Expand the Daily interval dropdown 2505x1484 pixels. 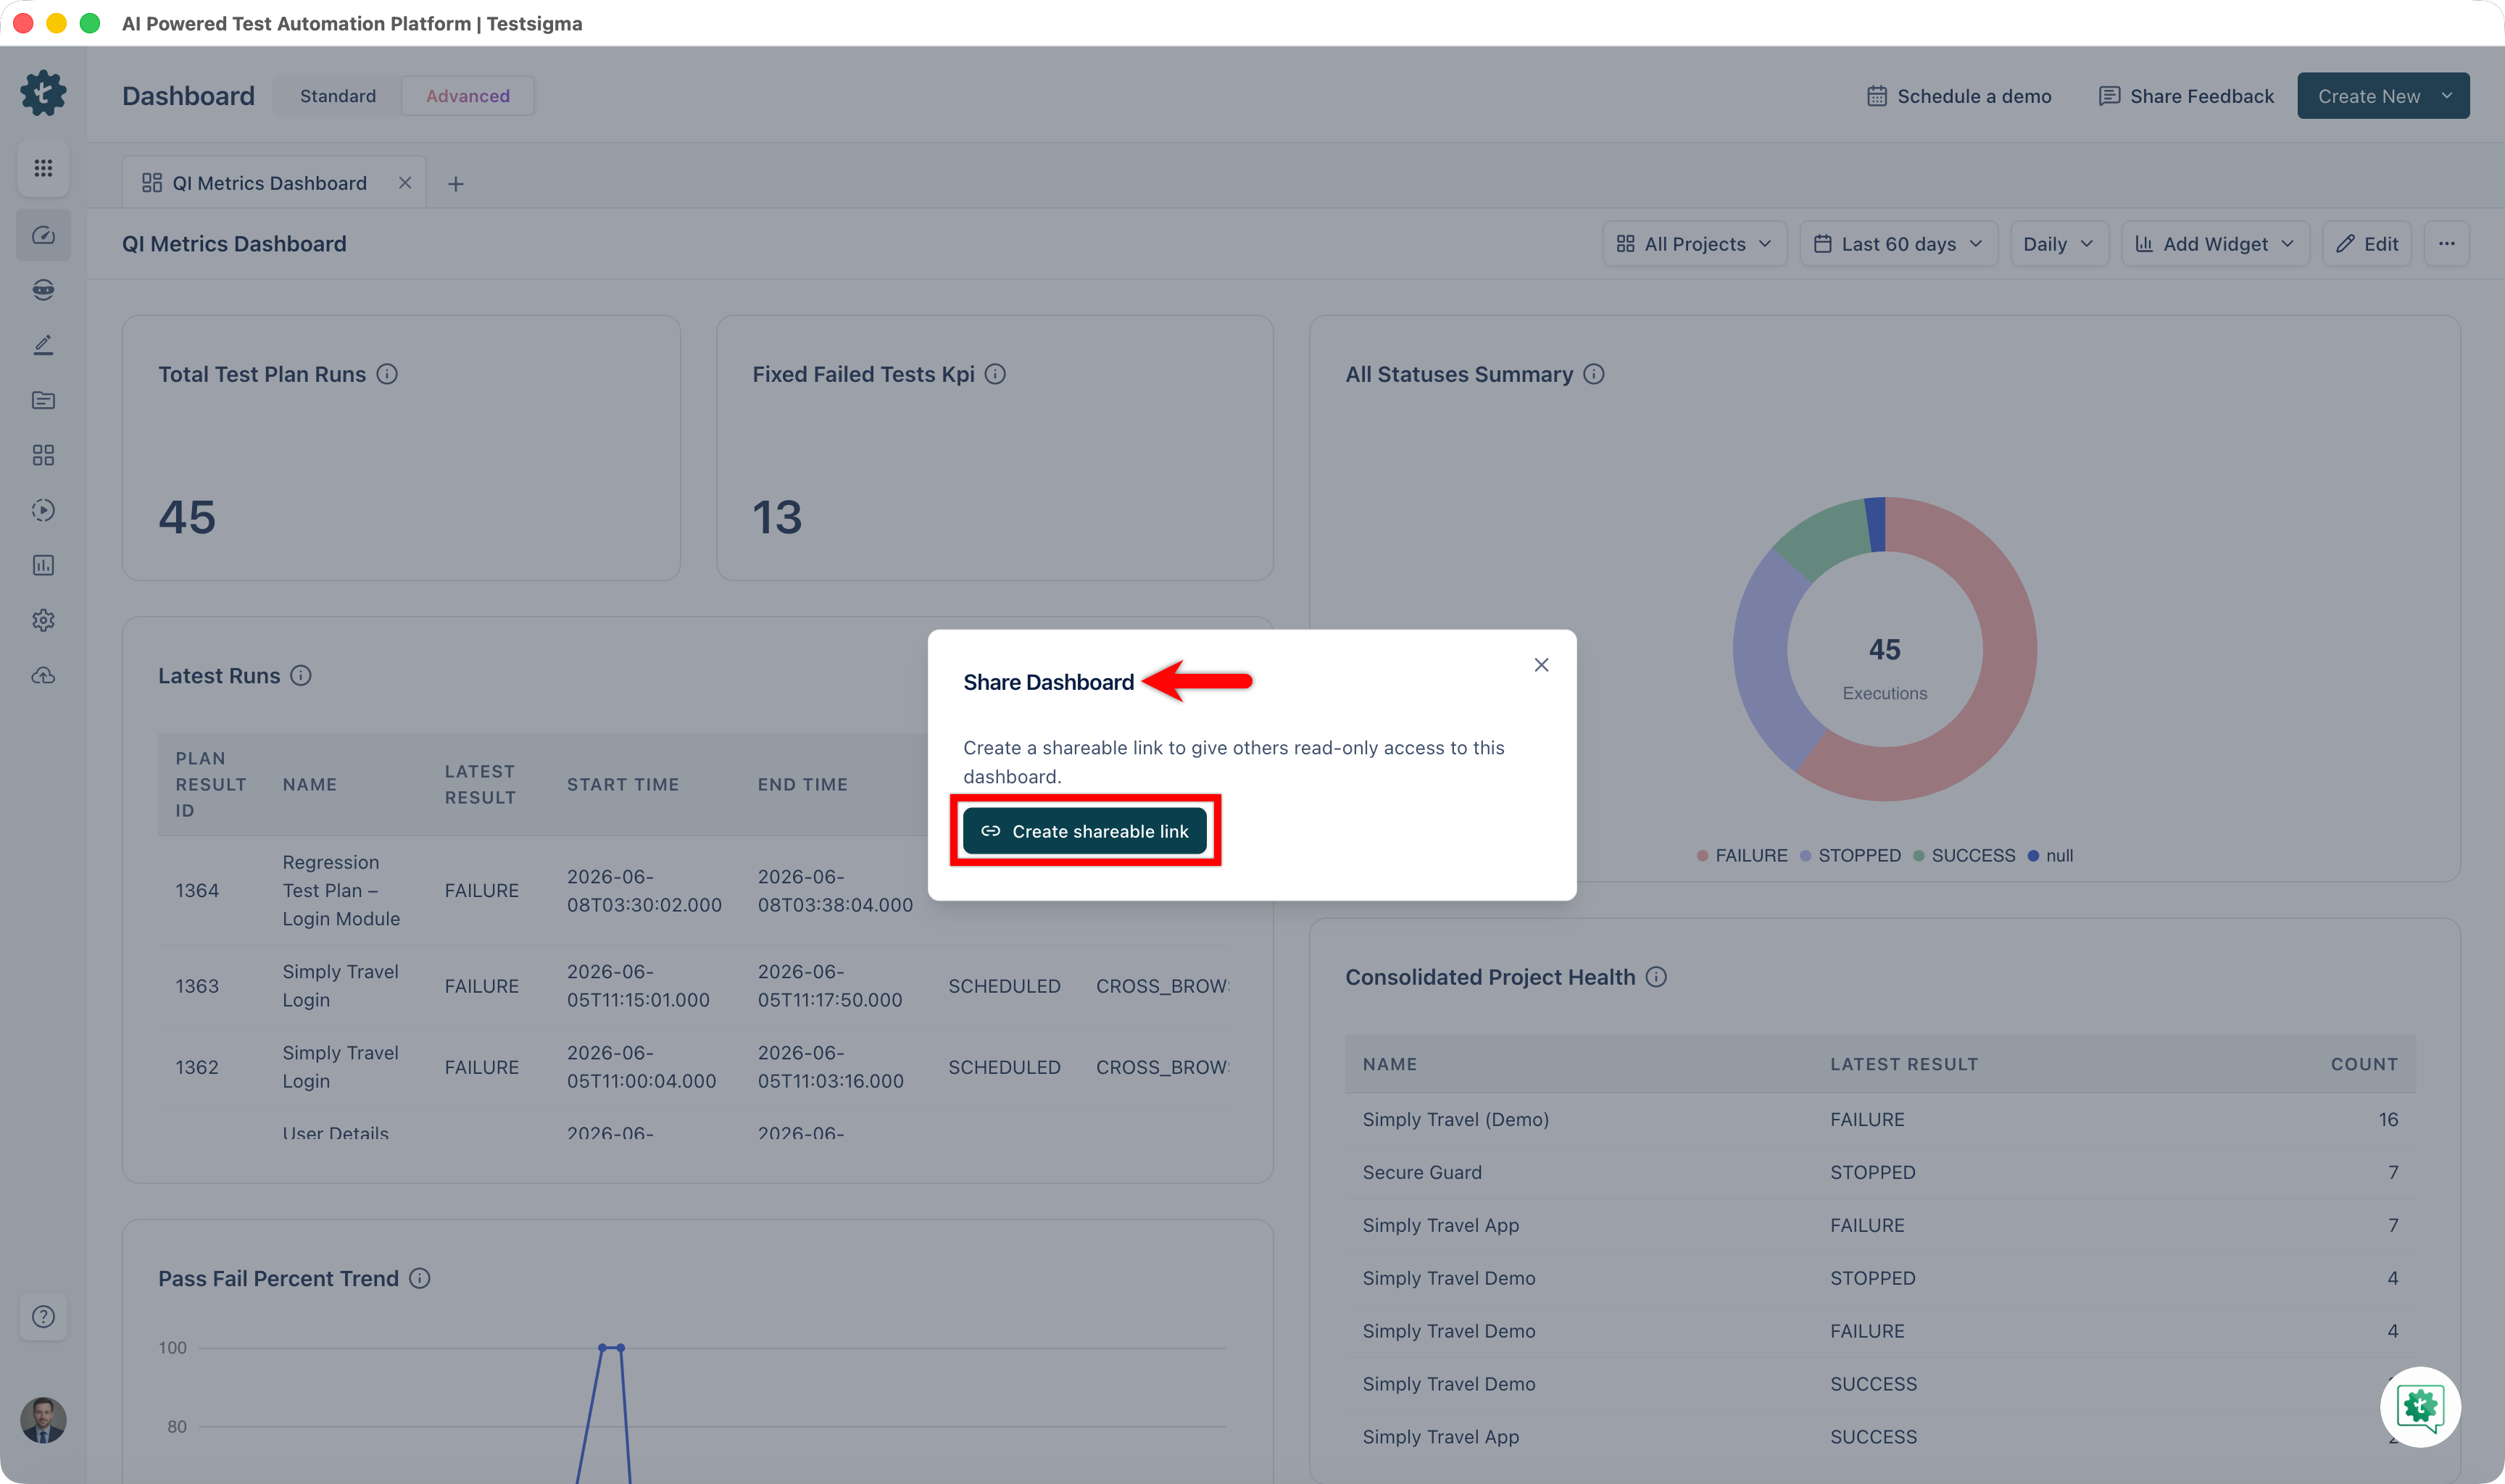tap(2059, 244)
